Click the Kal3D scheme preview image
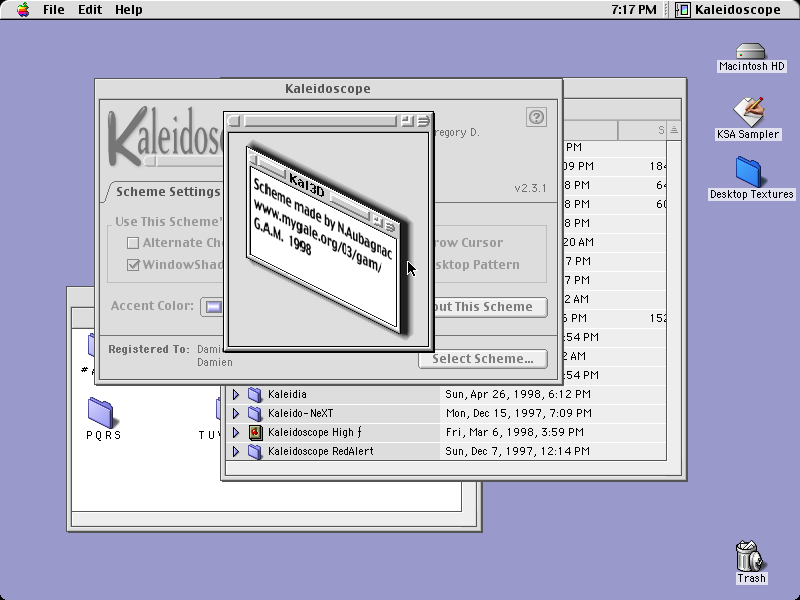Screen dimensions: 800x600 click(x=329, y=240)
